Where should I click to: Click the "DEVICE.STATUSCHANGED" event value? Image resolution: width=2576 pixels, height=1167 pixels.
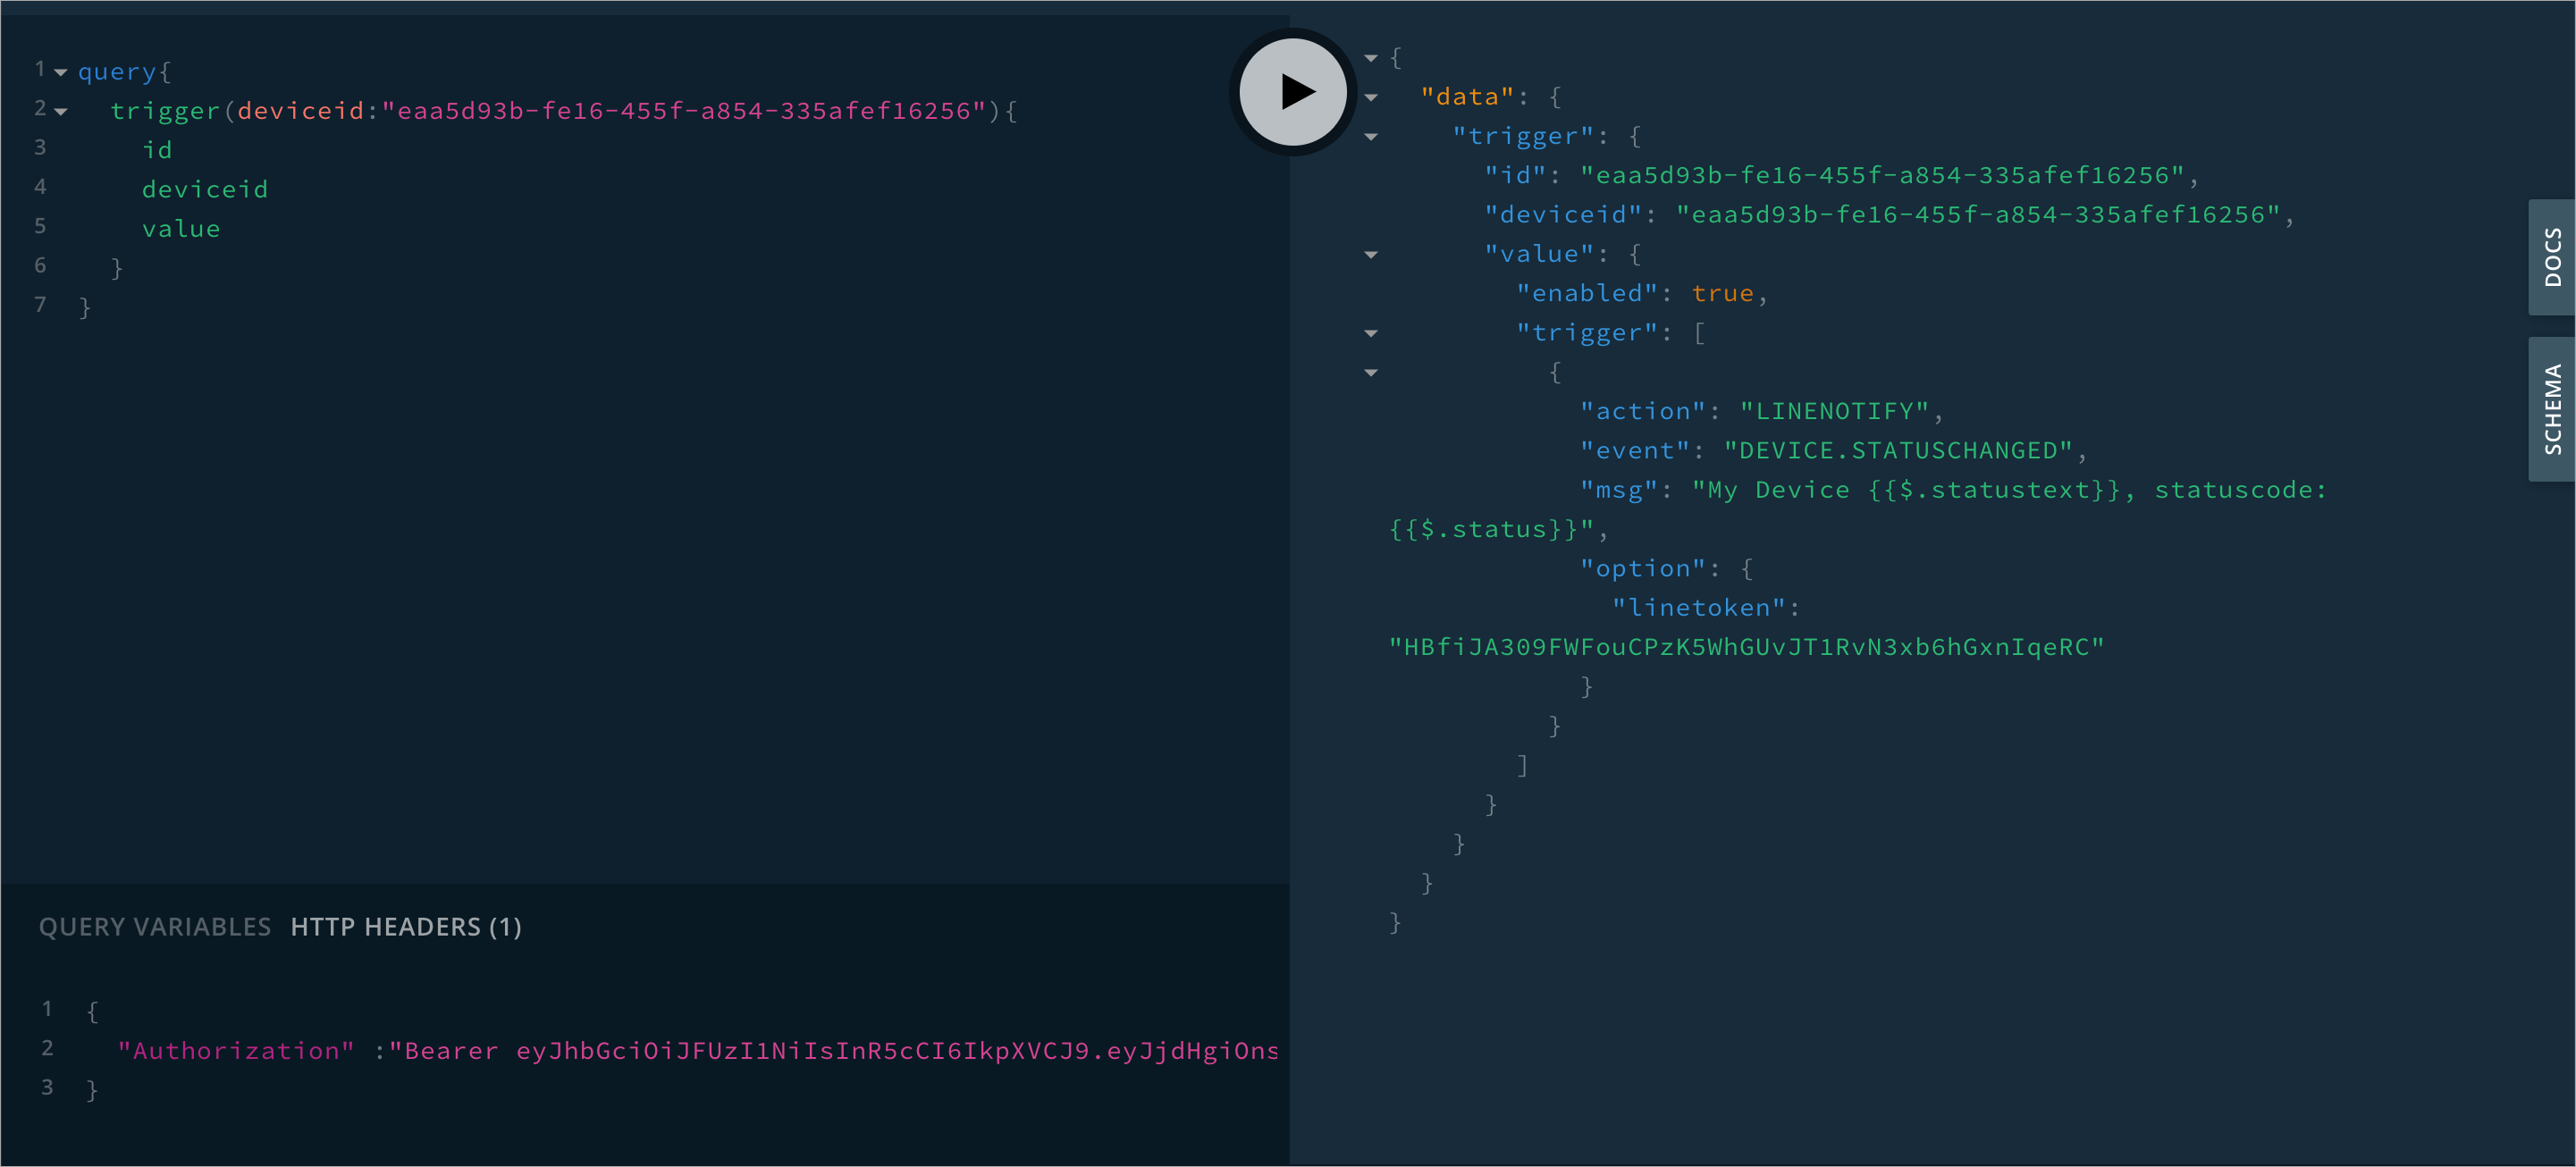click(x=1898, y=451)
